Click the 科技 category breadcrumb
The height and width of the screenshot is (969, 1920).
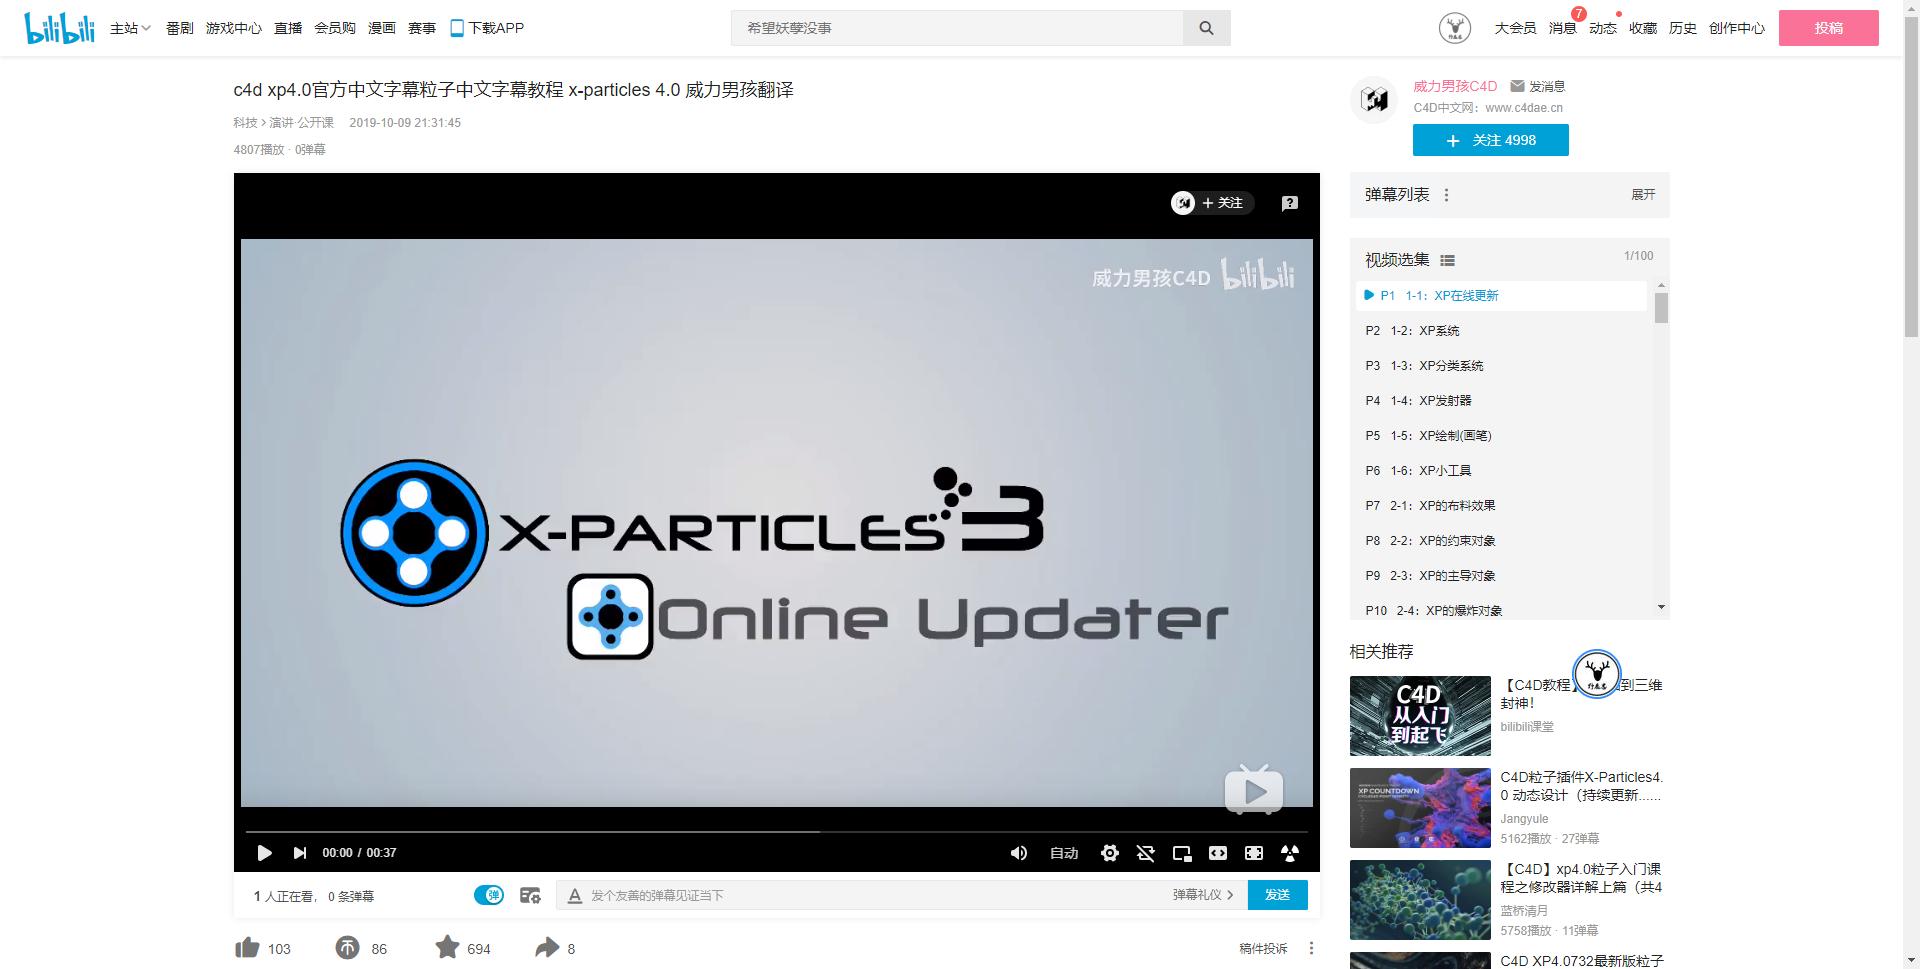pos(245,123)
